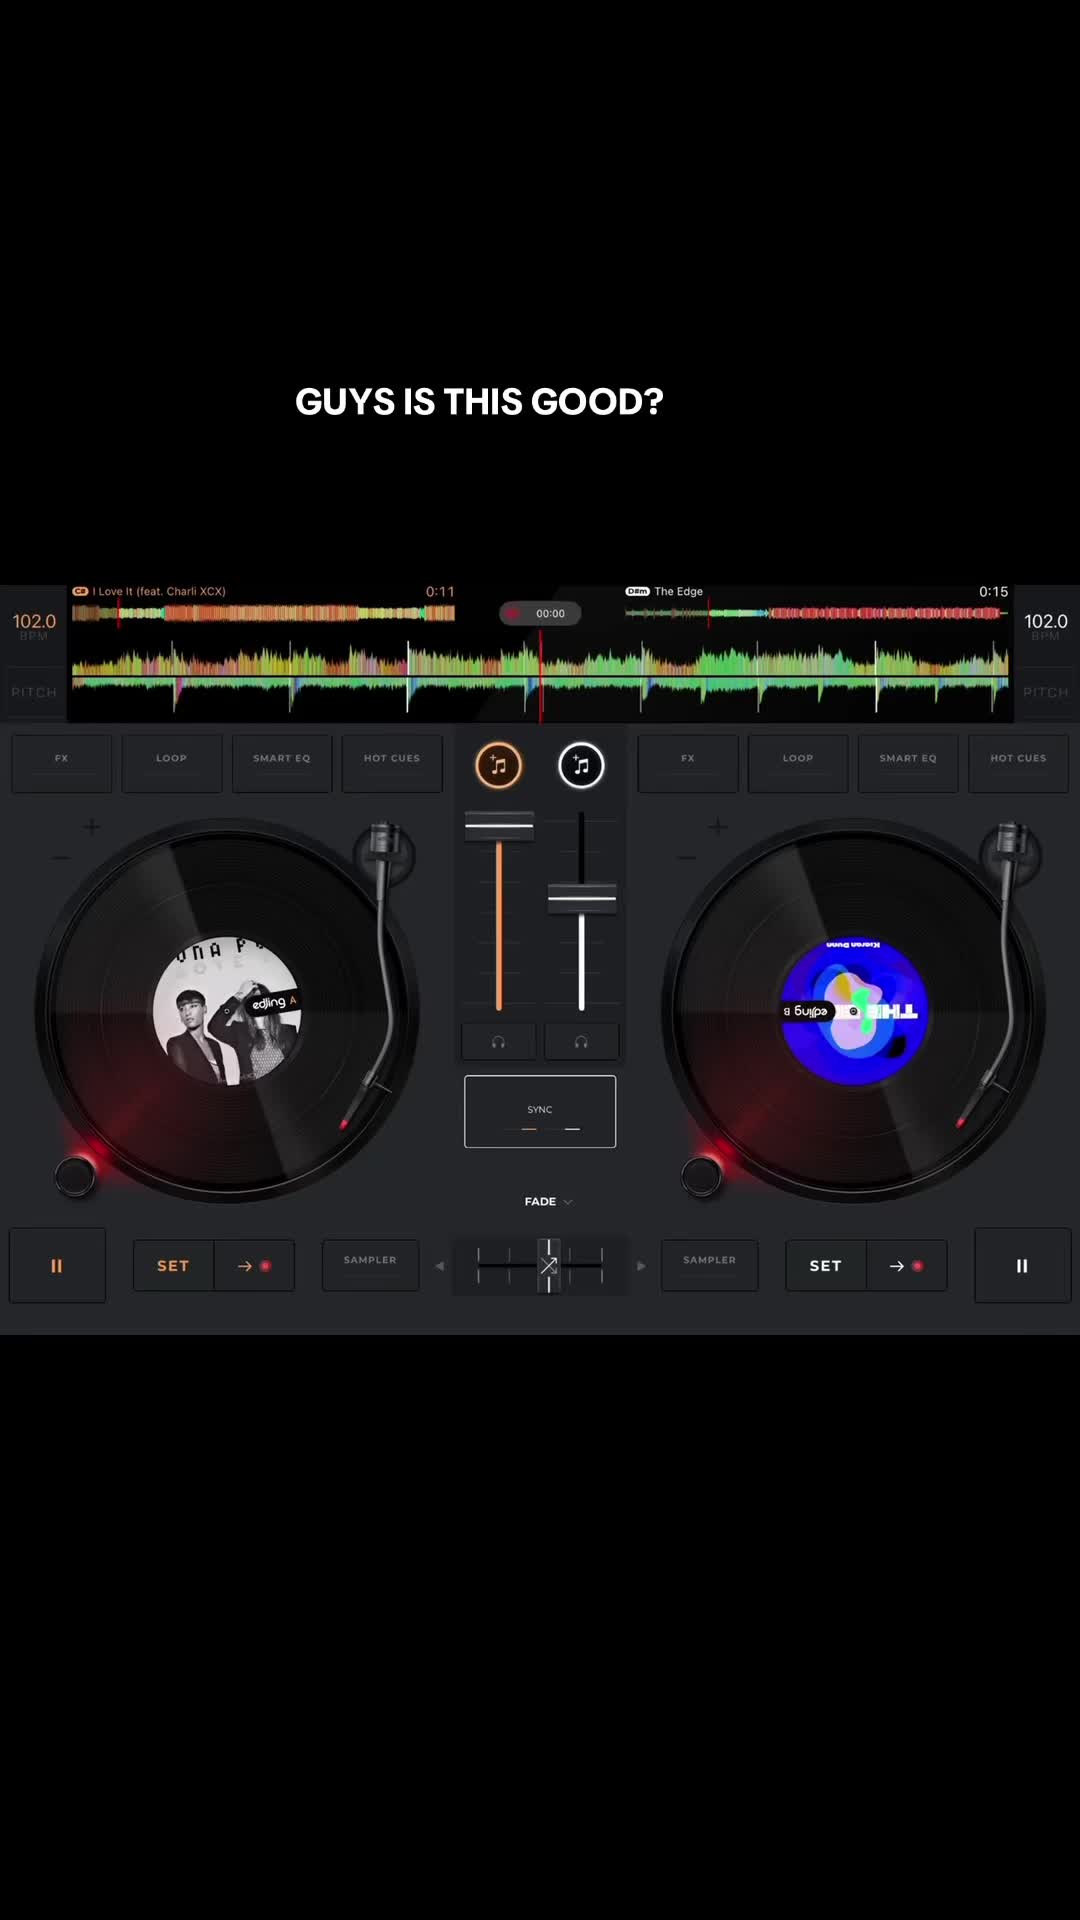Jump to cue point on deck B
Viewport: 1080px width, 1920px height.
click(x=906, y=1266)
